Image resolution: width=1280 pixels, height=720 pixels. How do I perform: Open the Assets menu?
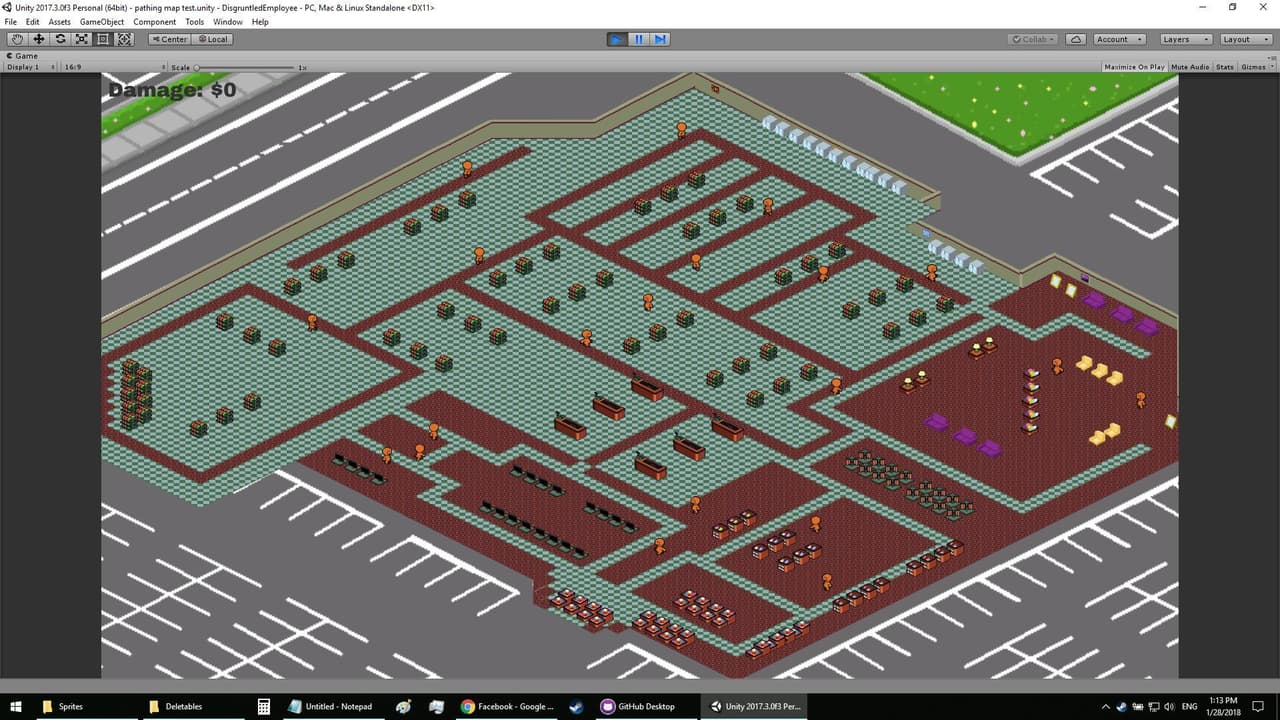click(x=60, y=22)
